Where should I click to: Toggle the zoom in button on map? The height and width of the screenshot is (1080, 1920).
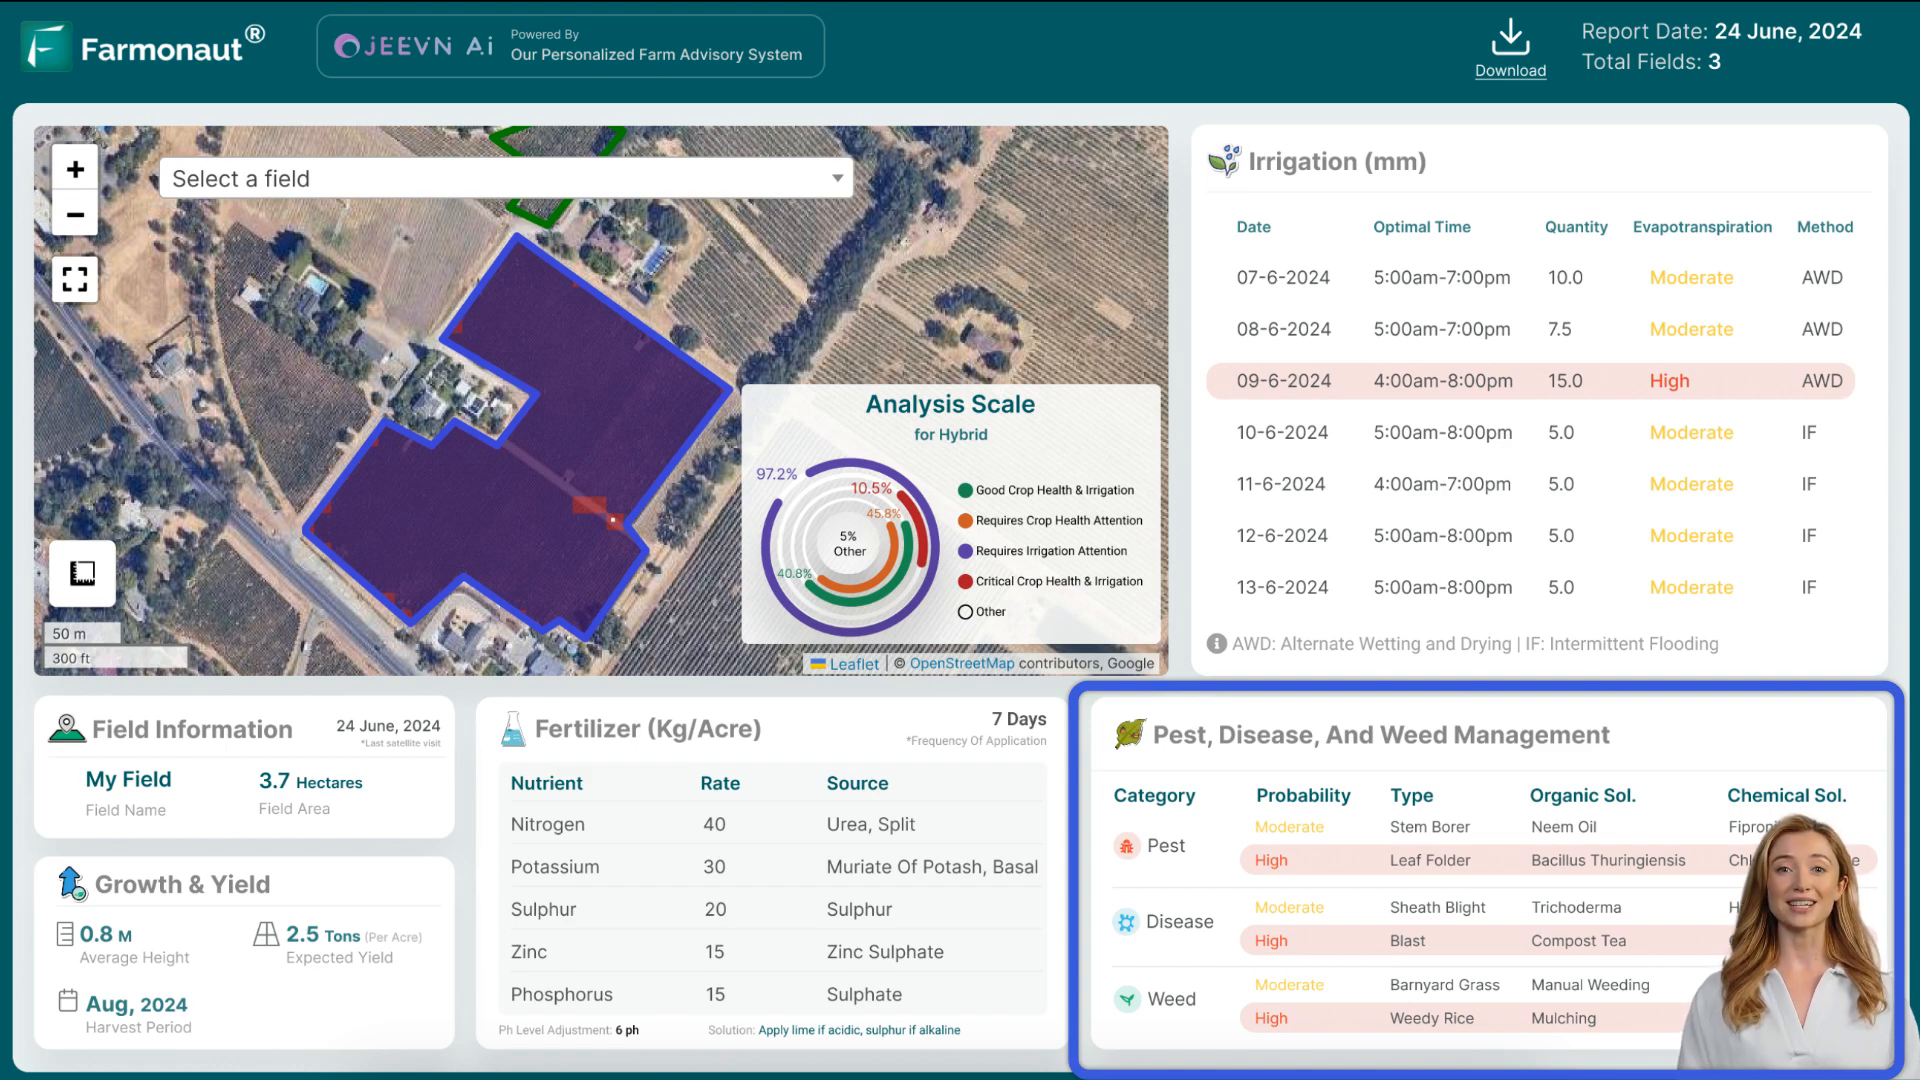(x=75, y=169)
